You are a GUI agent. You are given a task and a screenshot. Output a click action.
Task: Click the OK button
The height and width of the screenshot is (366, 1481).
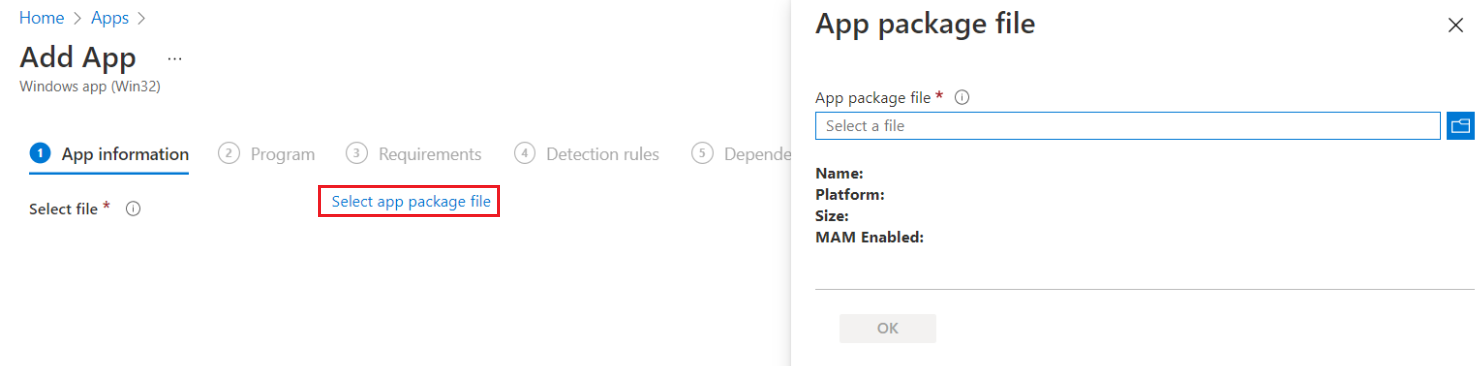[x=888, y=328]
